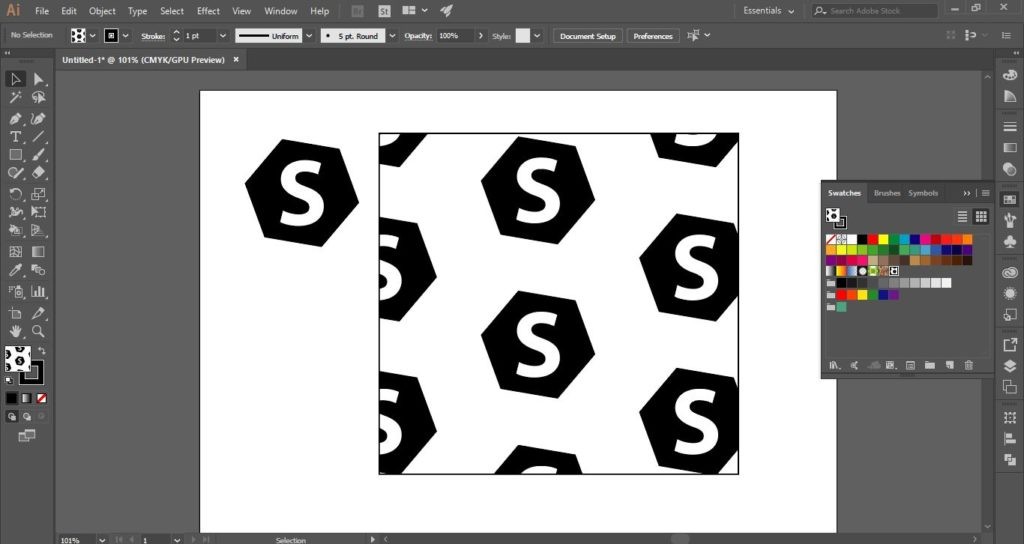Select the Hand tool
The image size is (1024, 544).
15,331
